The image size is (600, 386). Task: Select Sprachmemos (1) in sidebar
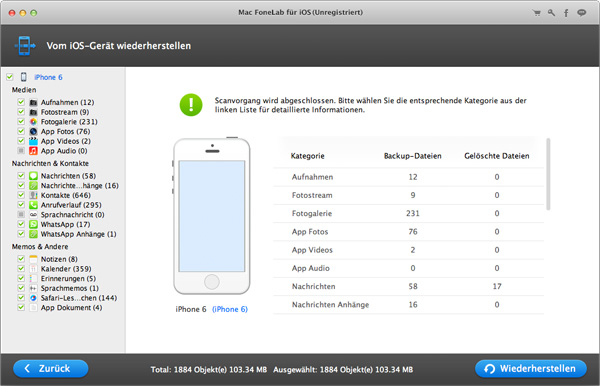tap(70, 288)
